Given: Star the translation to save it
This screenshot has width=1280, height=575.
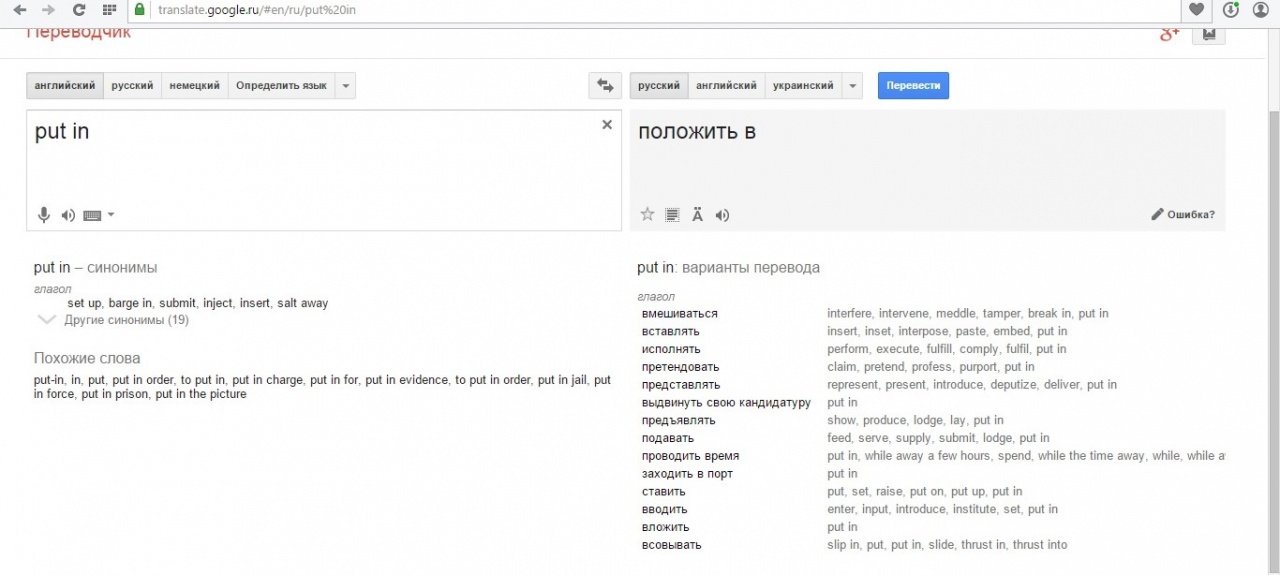Looking at the screenshot, I should 647,215.
